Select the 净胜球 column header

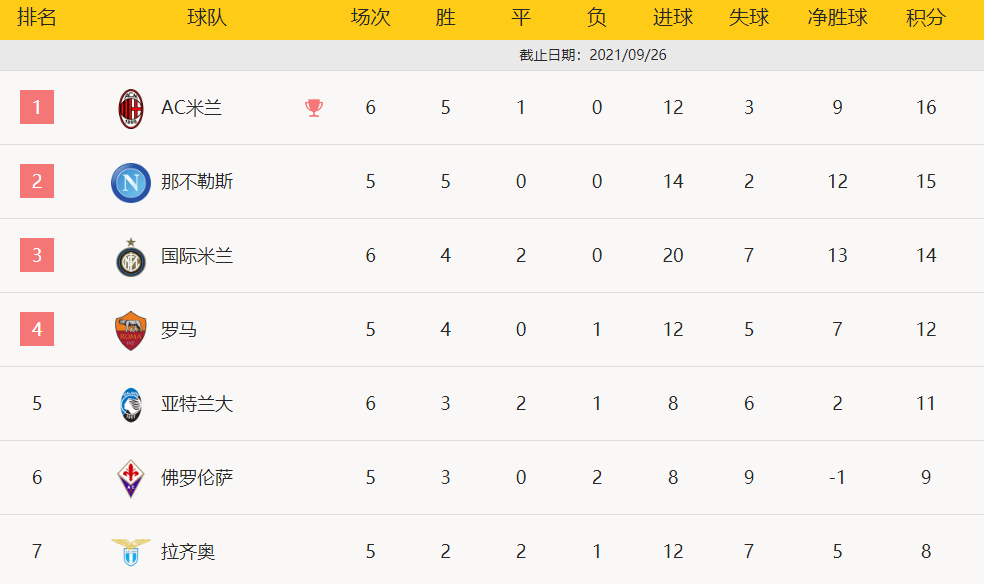coord(837,19)
